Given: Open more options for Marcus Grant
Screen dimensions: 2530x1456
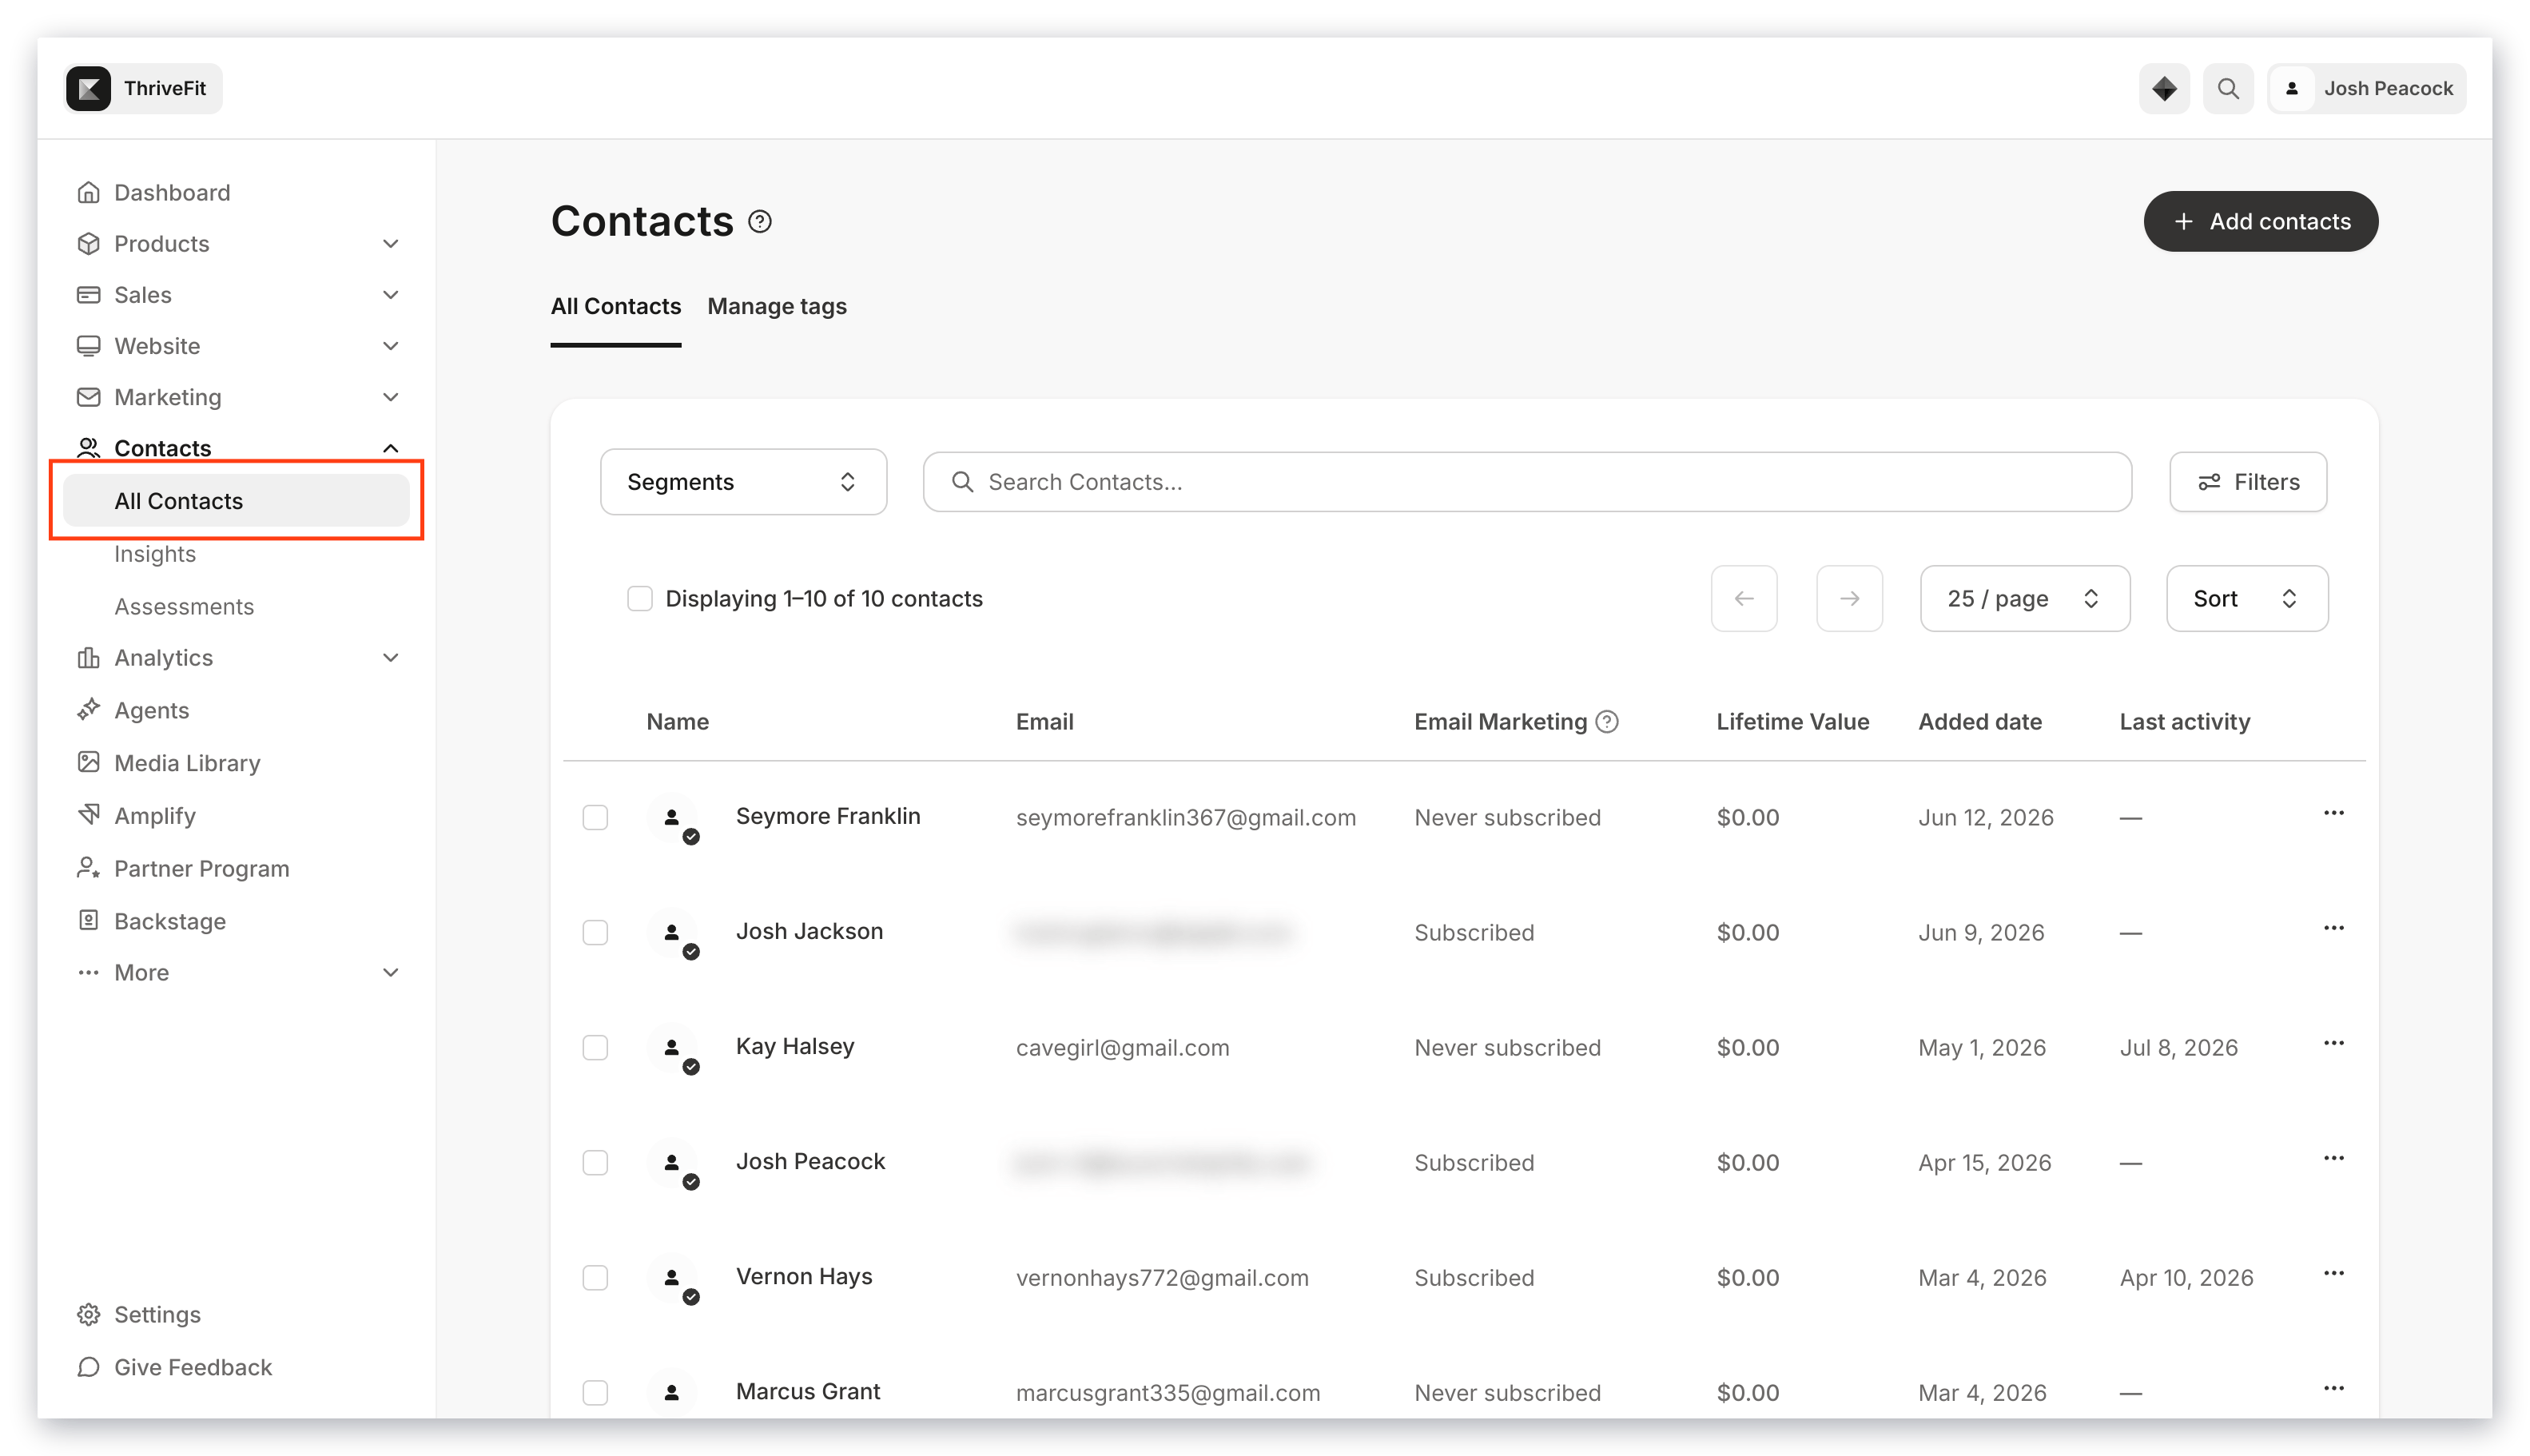Looking at the screenshot, I should (x=2333, y=1388).
